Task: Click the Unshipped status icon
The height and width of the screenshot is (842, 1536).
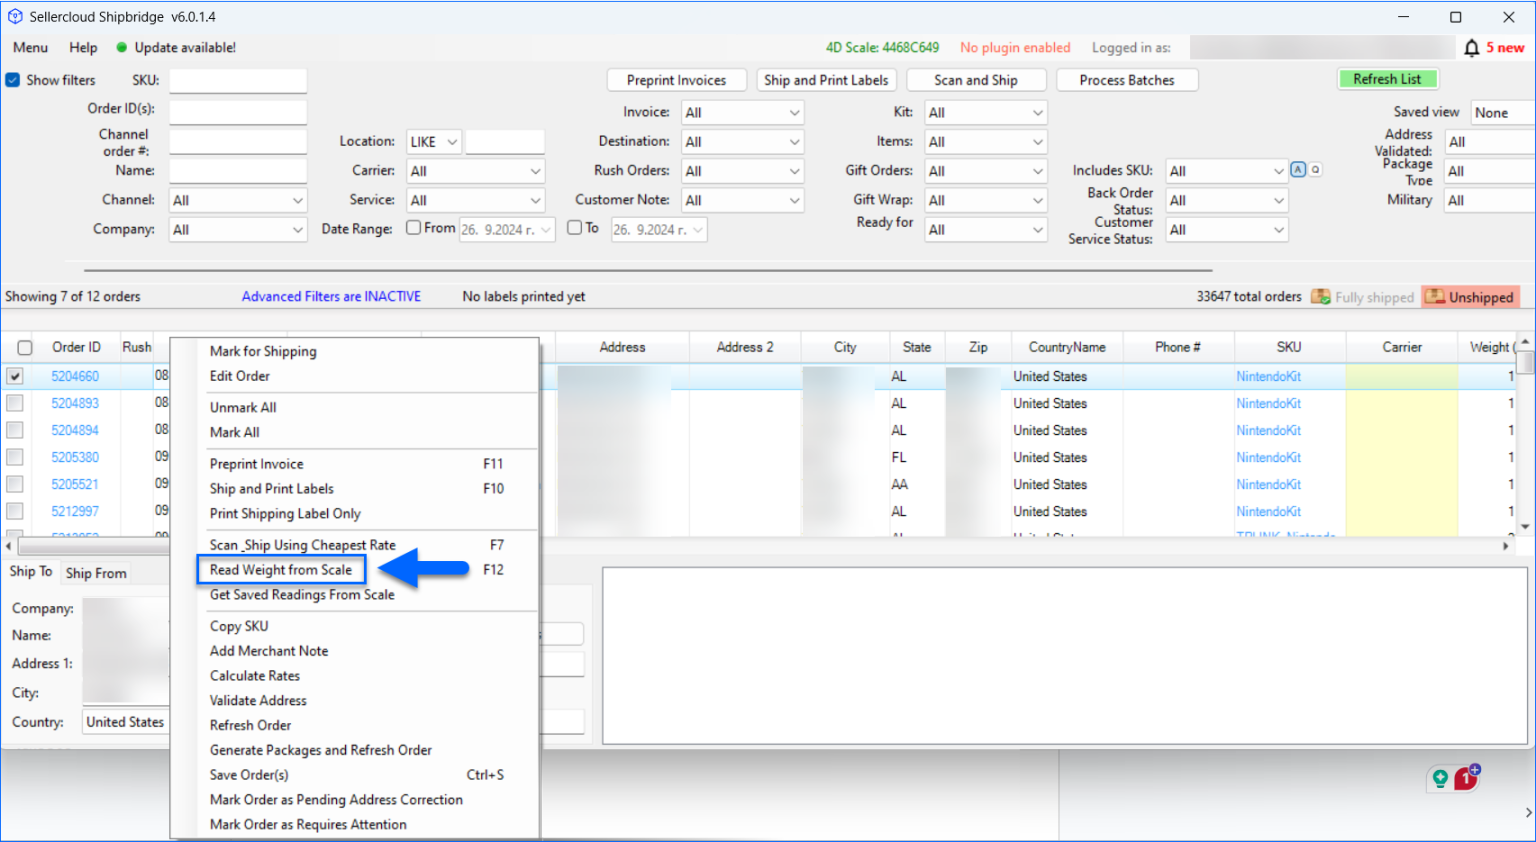Action: tap(1437, 296)
